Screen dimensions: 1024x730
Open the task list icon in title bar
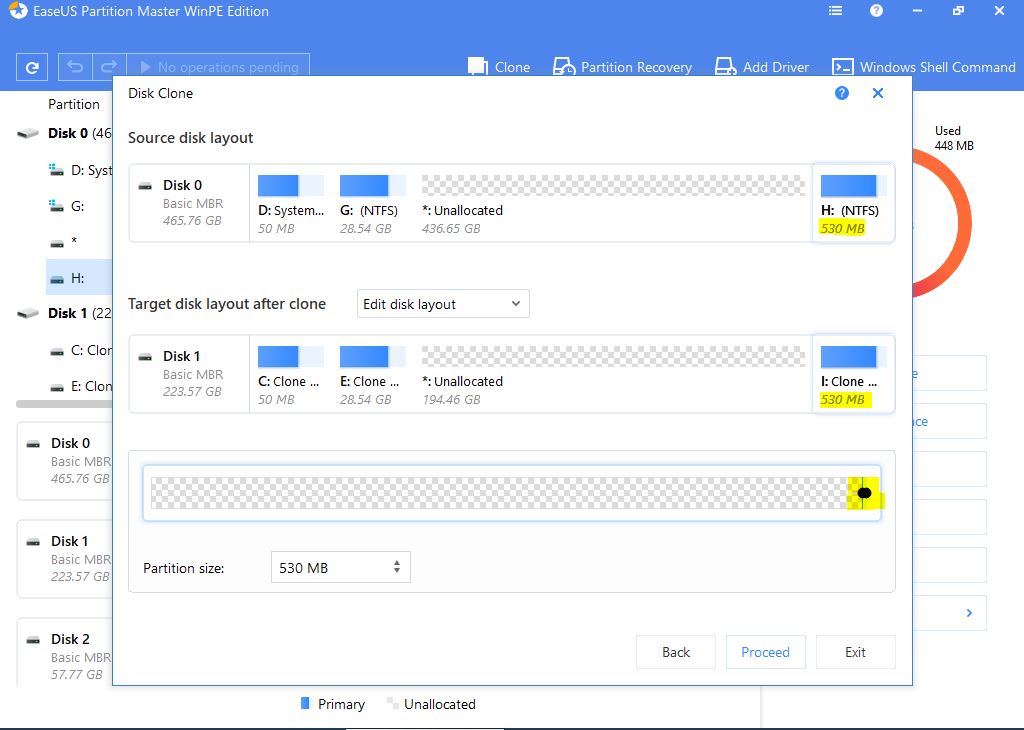coord(835,11)
